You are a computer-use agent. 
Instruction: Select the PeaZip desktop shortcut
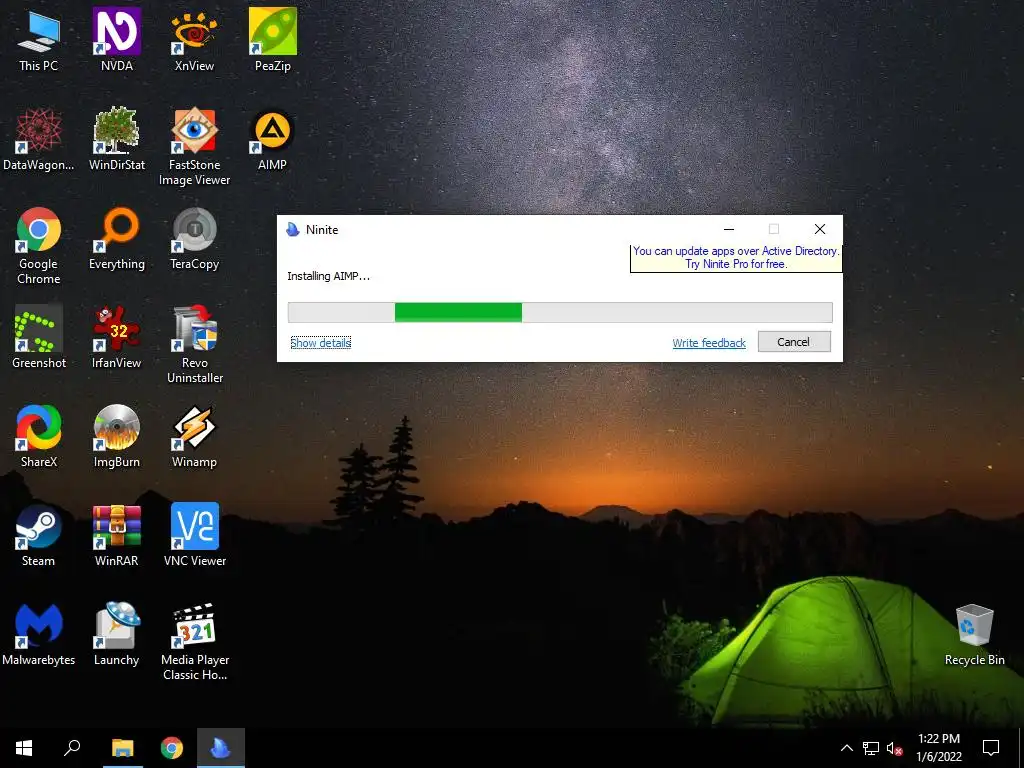pos(272,41)
